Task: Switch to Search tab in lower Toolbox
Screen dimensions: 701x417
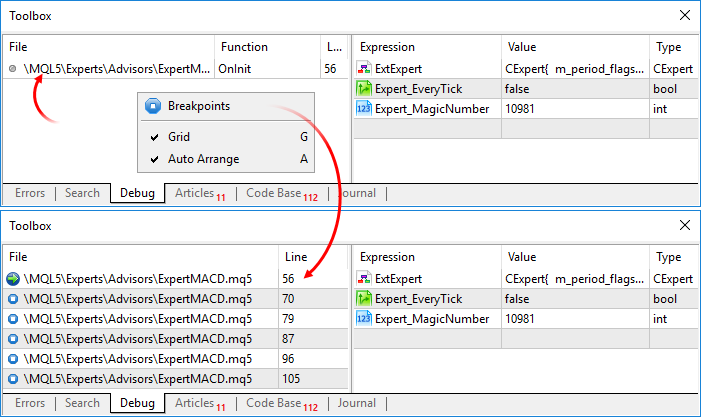Action: pyautogui.click(x=82, y=404)
